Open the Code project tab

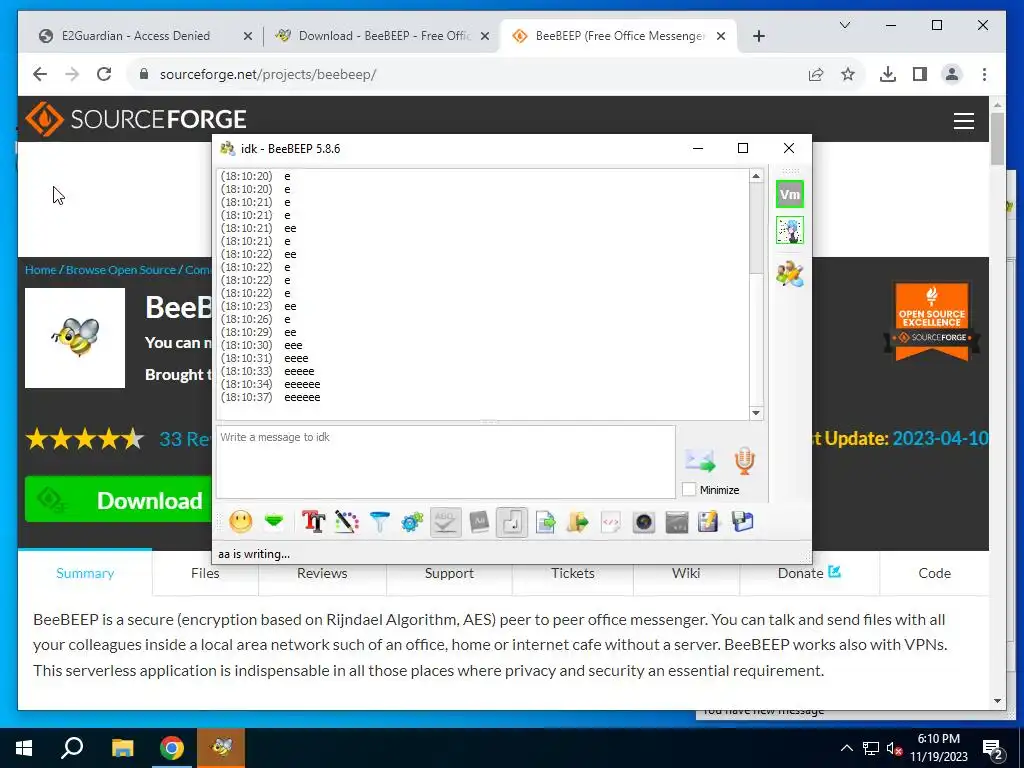click(935, 573)
